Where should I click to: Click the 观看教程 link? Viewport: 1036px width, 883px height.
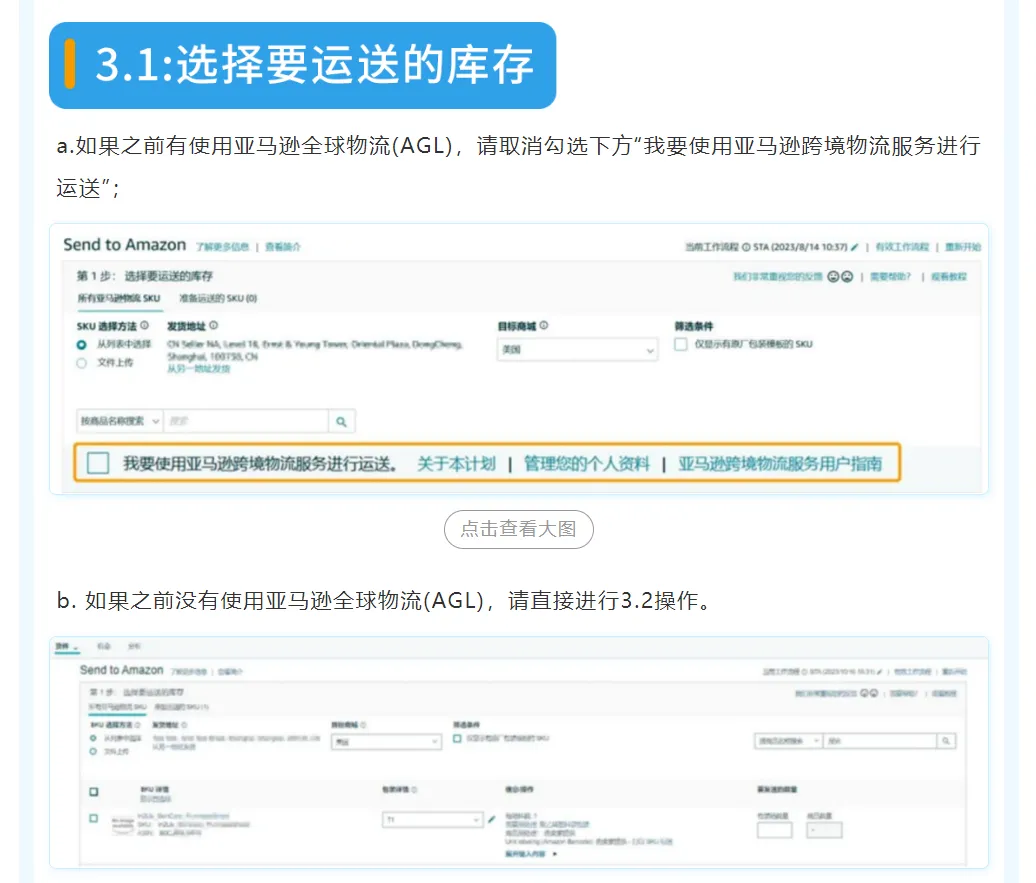coord(949,277)
